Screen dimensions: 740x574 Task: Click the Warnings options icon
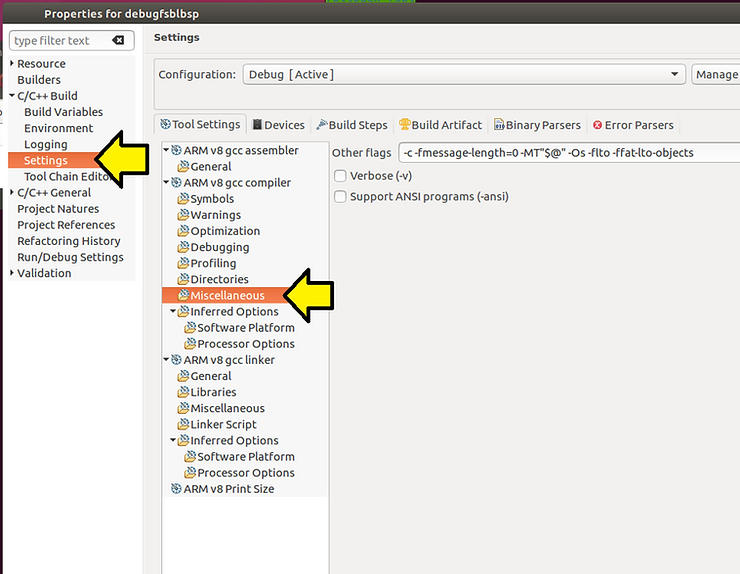click(x=183, y=214)
